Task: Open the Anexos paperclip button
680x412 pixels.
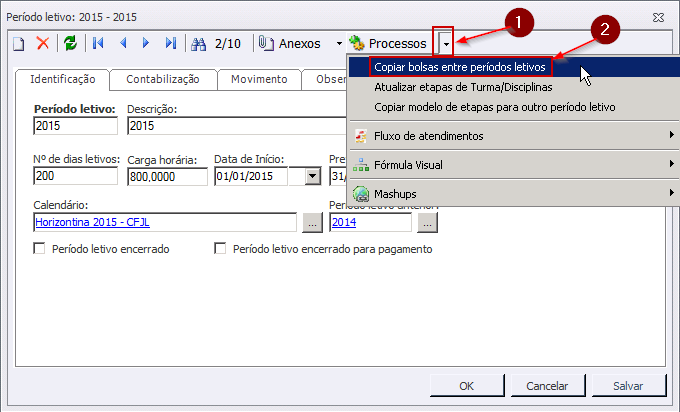Action: point(290,43)
